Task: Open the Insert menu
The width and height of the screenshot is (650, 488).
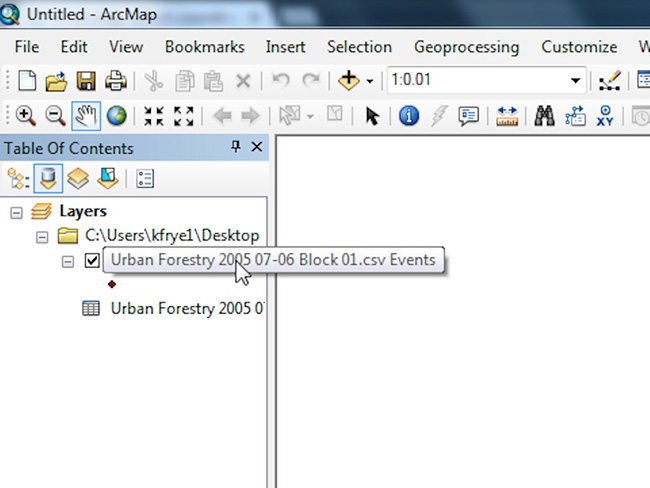Action: (x=286, y=47)
